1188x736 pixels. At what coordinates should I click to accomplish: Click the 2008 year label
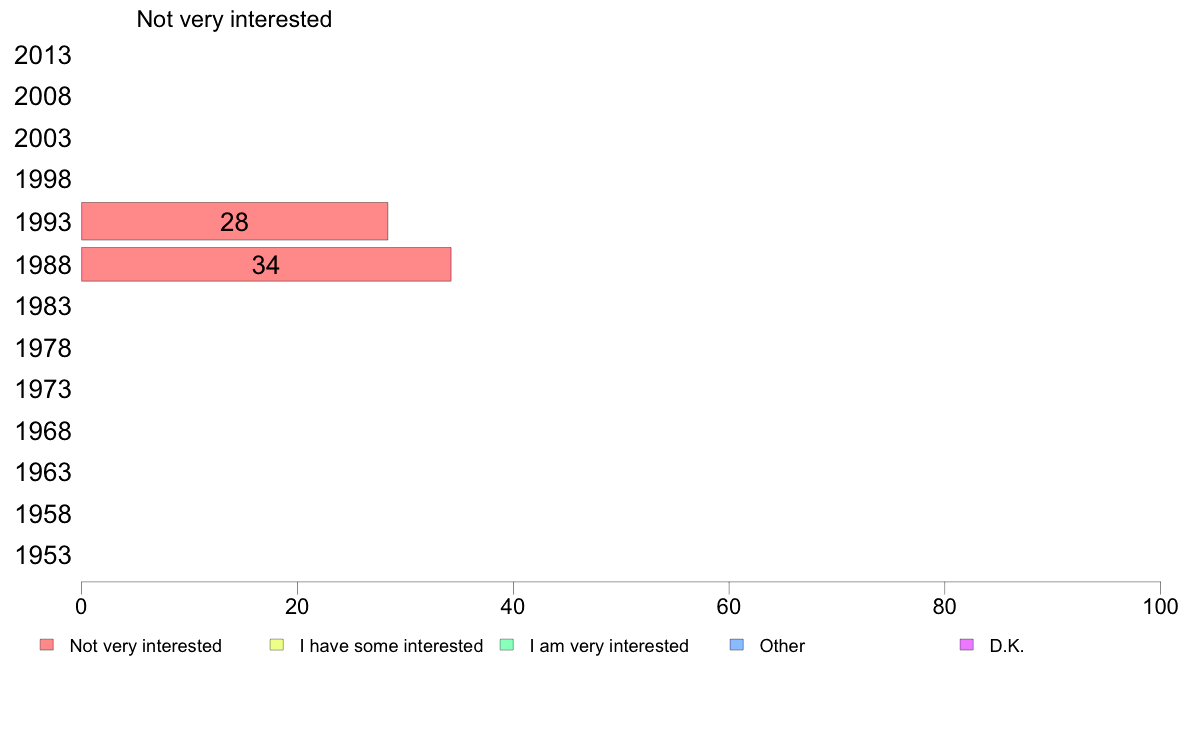43,97
